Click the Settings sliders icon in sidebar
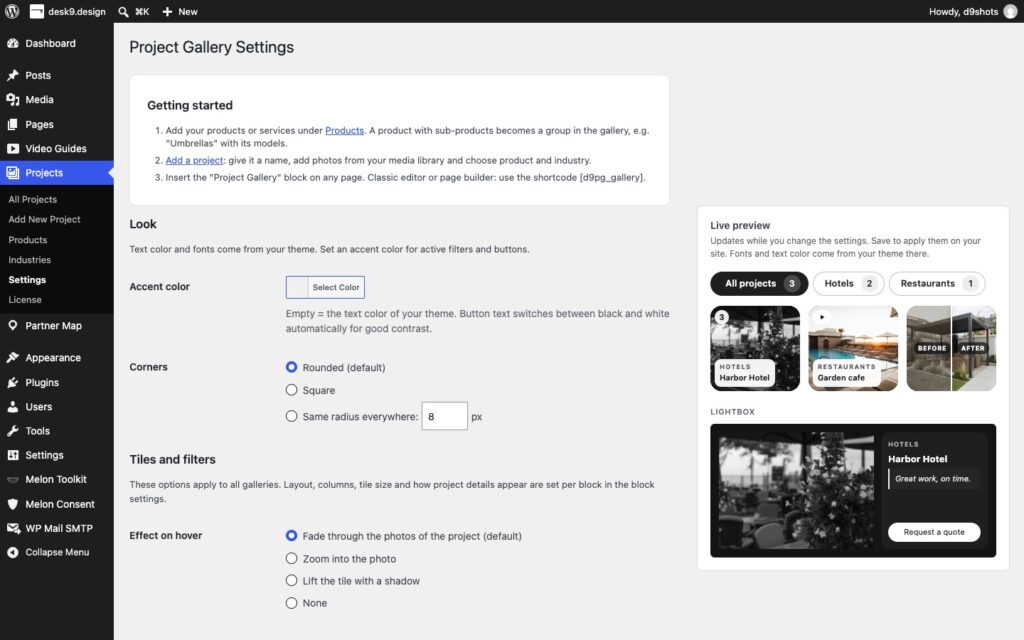Screen dimensions: 1024x640 12,455
